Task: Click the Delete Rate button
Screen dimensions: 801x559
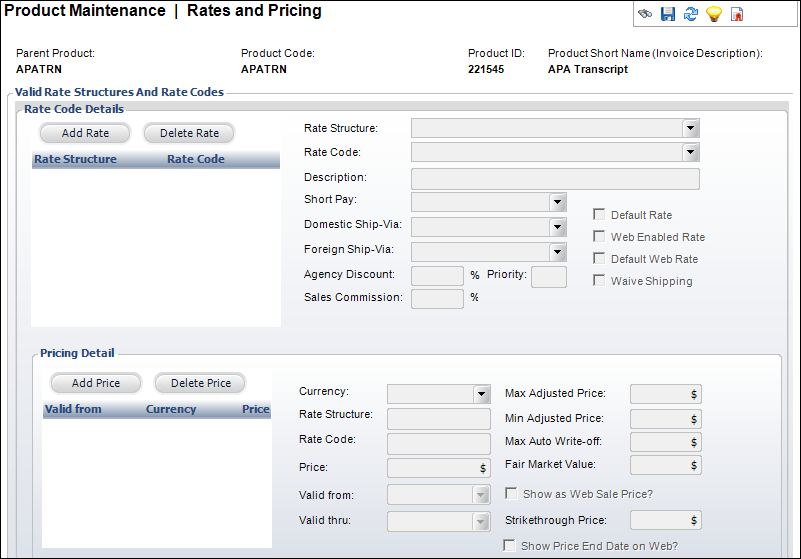Action: 189,133
